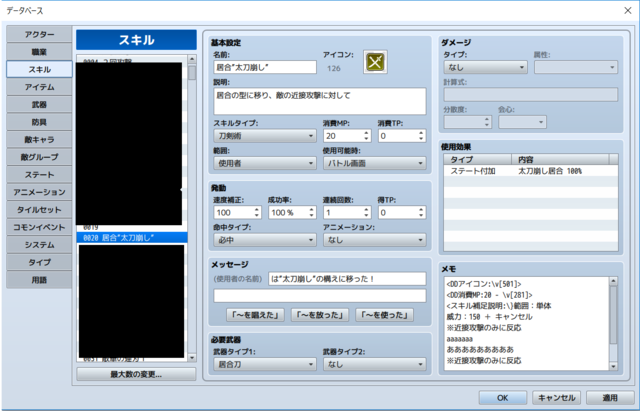
Task: Click the 成功率 stepper field
Action: pos(292,212)
